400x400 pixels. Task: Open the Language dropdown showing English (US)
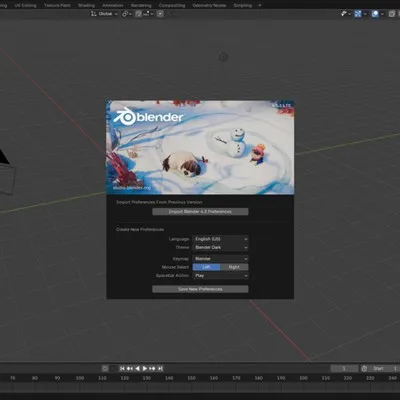(x=220, y=239)
